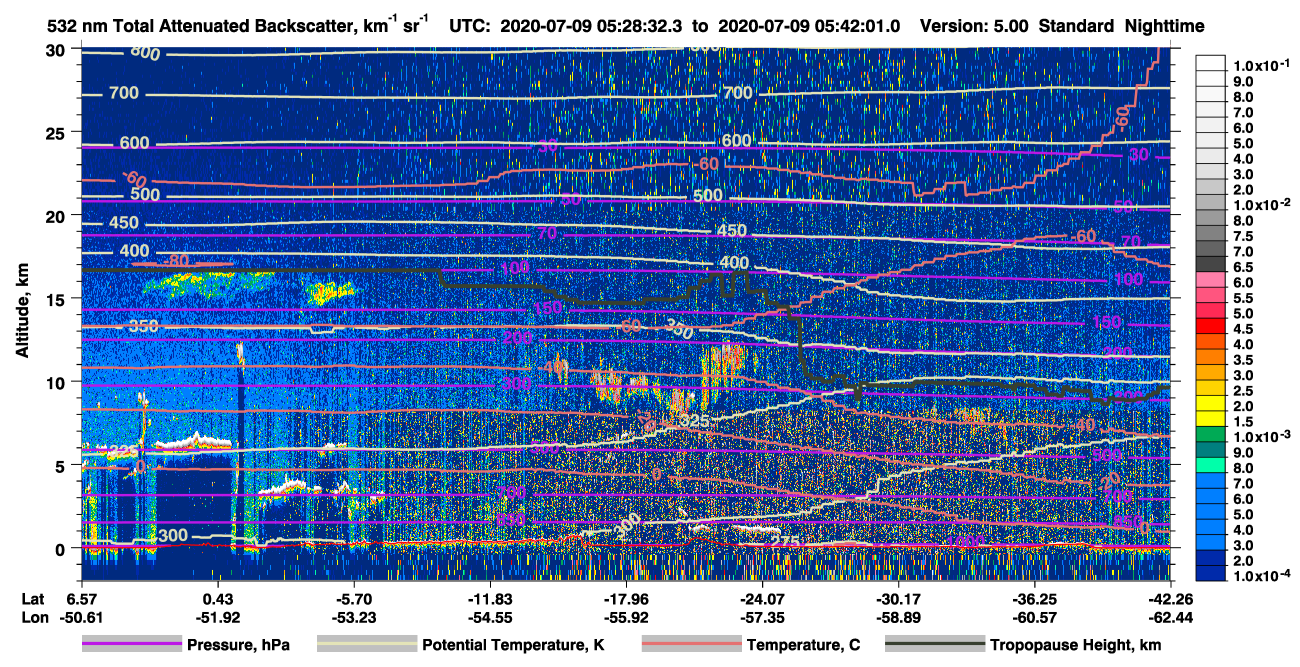Viewport: 1300px width, 667px height.
Task: Click the longitude value -60.57
Action: (x=1034, y=617)
